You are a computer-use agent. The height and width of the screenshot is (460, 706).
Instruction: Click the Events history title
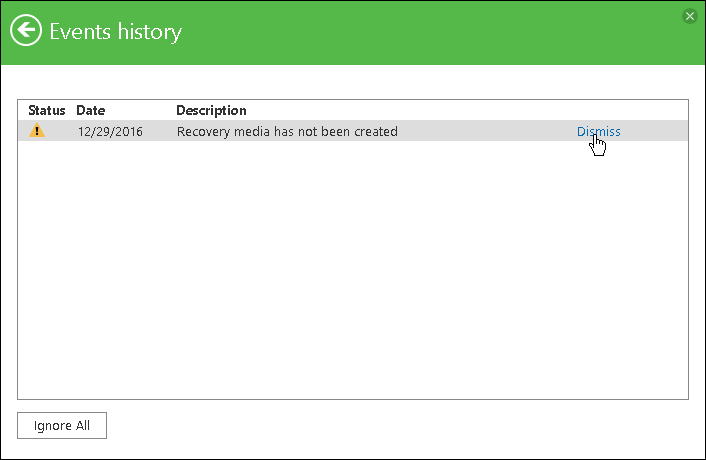coord(116,32)
